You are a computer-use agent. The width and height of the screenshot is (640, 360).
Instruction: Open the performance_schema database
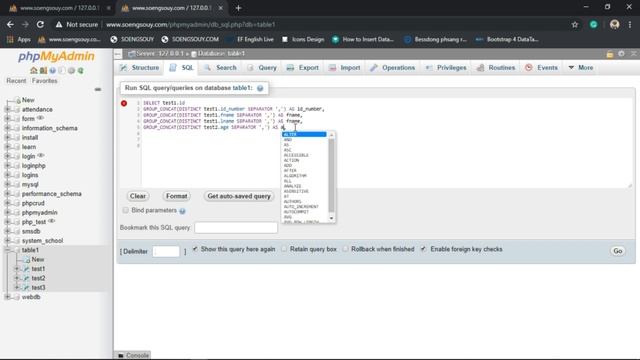click(51, 194)
